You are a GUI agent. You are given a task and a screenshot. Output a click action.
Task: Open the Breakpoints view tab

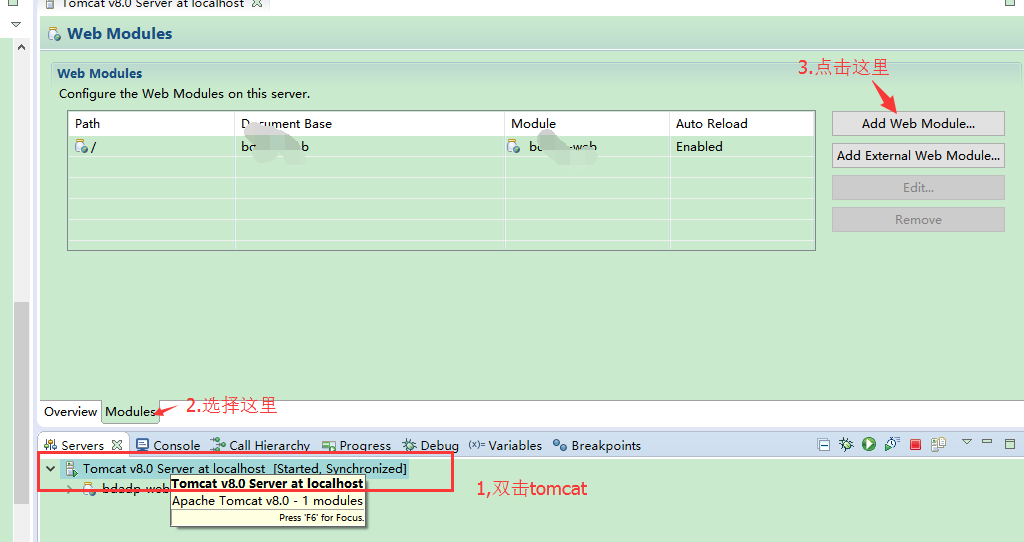(597, 445)
